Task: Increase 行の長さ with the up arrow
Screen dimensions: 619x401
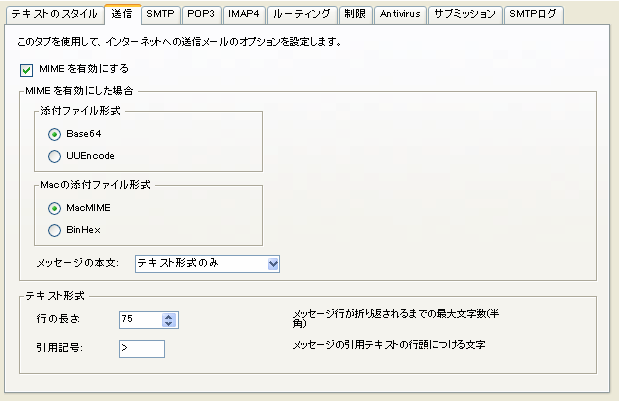Action: tap(169, 316)
